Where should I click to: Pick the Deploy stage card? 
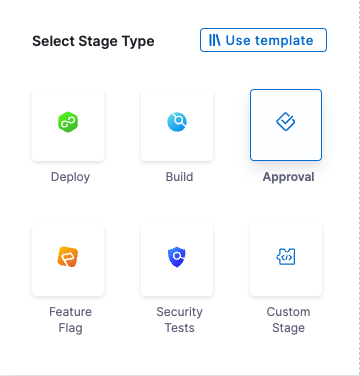click(x=68, y=125)
